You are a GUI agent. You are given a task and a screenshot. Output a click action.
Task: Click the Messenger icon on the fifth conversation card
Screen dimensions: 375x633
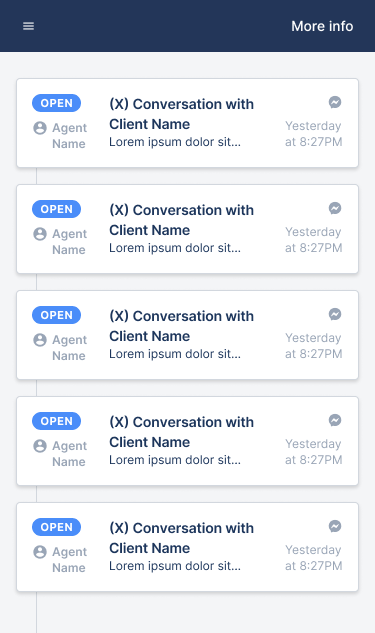pyautogui.click(x=335, y=526)
